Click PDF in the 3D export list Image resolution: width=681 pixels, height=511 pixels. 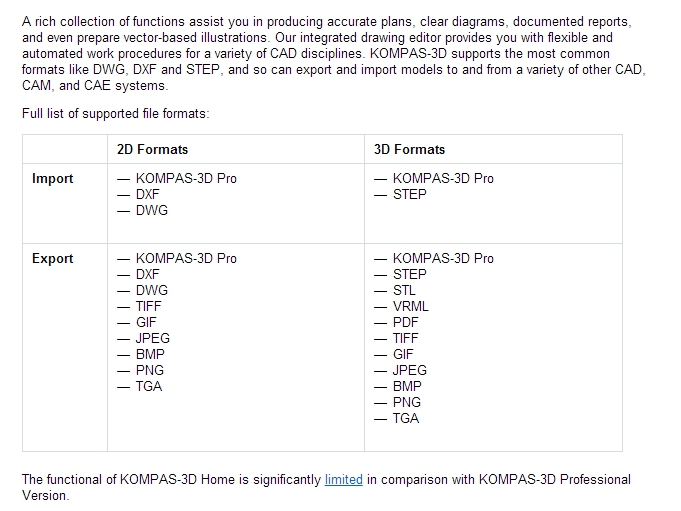point(405,322)
